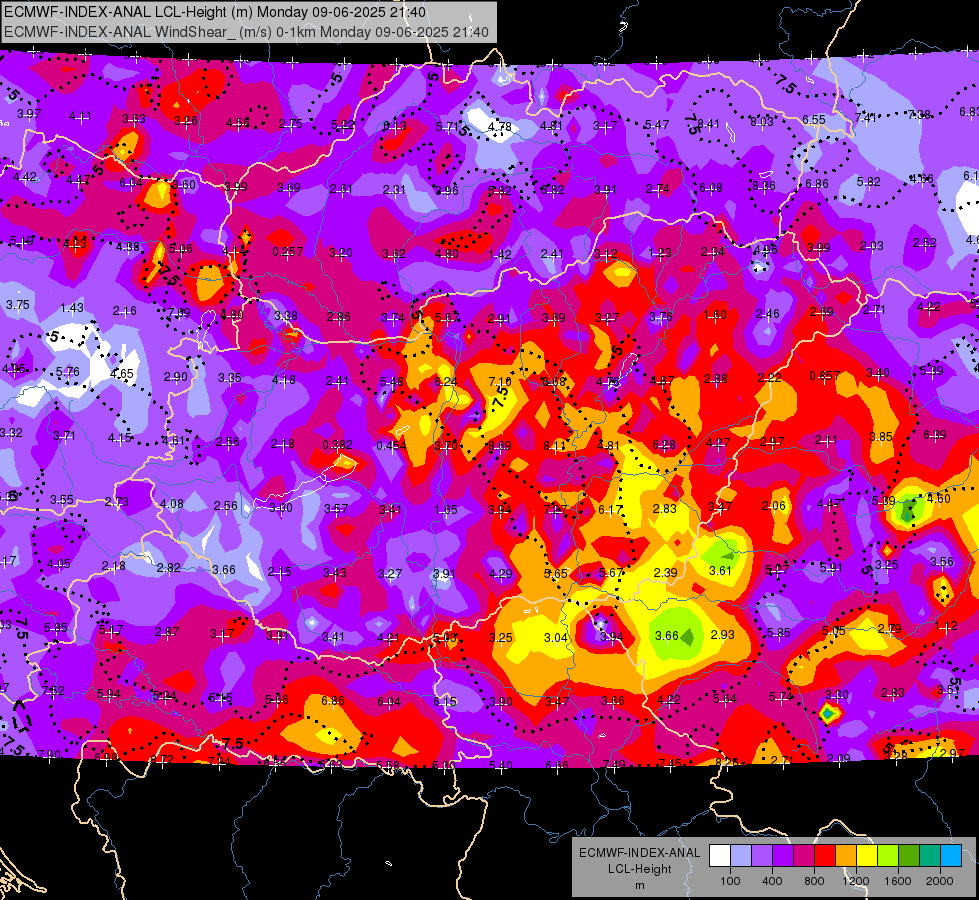This screenshot has height=900, width=979.
Task: Click the '400' legend scale label
Action: coord(772,881)
